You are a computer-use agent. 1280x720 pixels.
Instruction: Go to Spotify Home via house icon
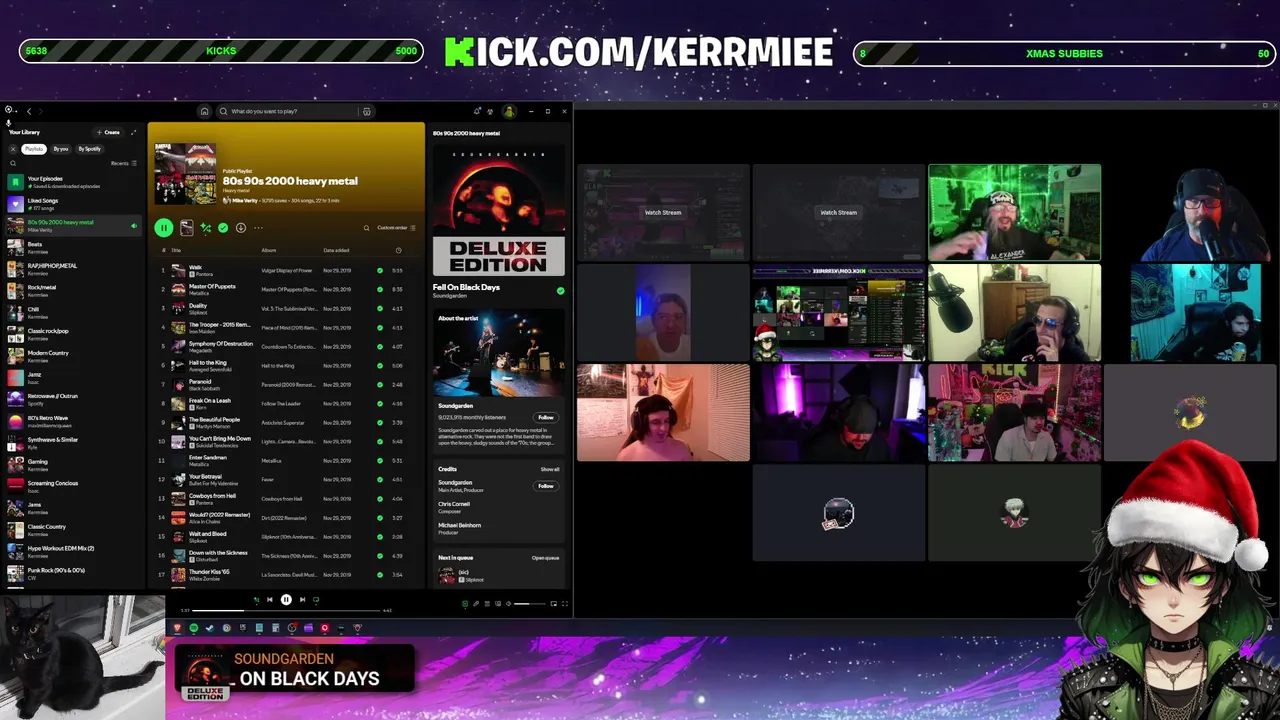point(204,111)
